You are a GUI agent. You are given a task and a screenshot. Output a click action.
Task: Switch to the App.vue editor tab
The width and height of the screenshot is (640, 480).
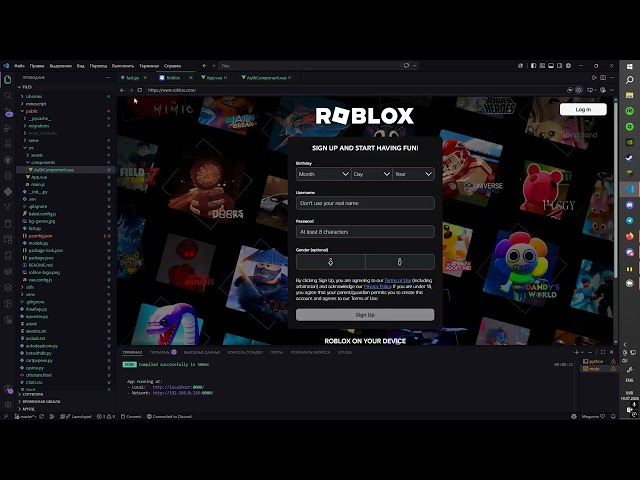pyautogui.click(x=214, y=78)
